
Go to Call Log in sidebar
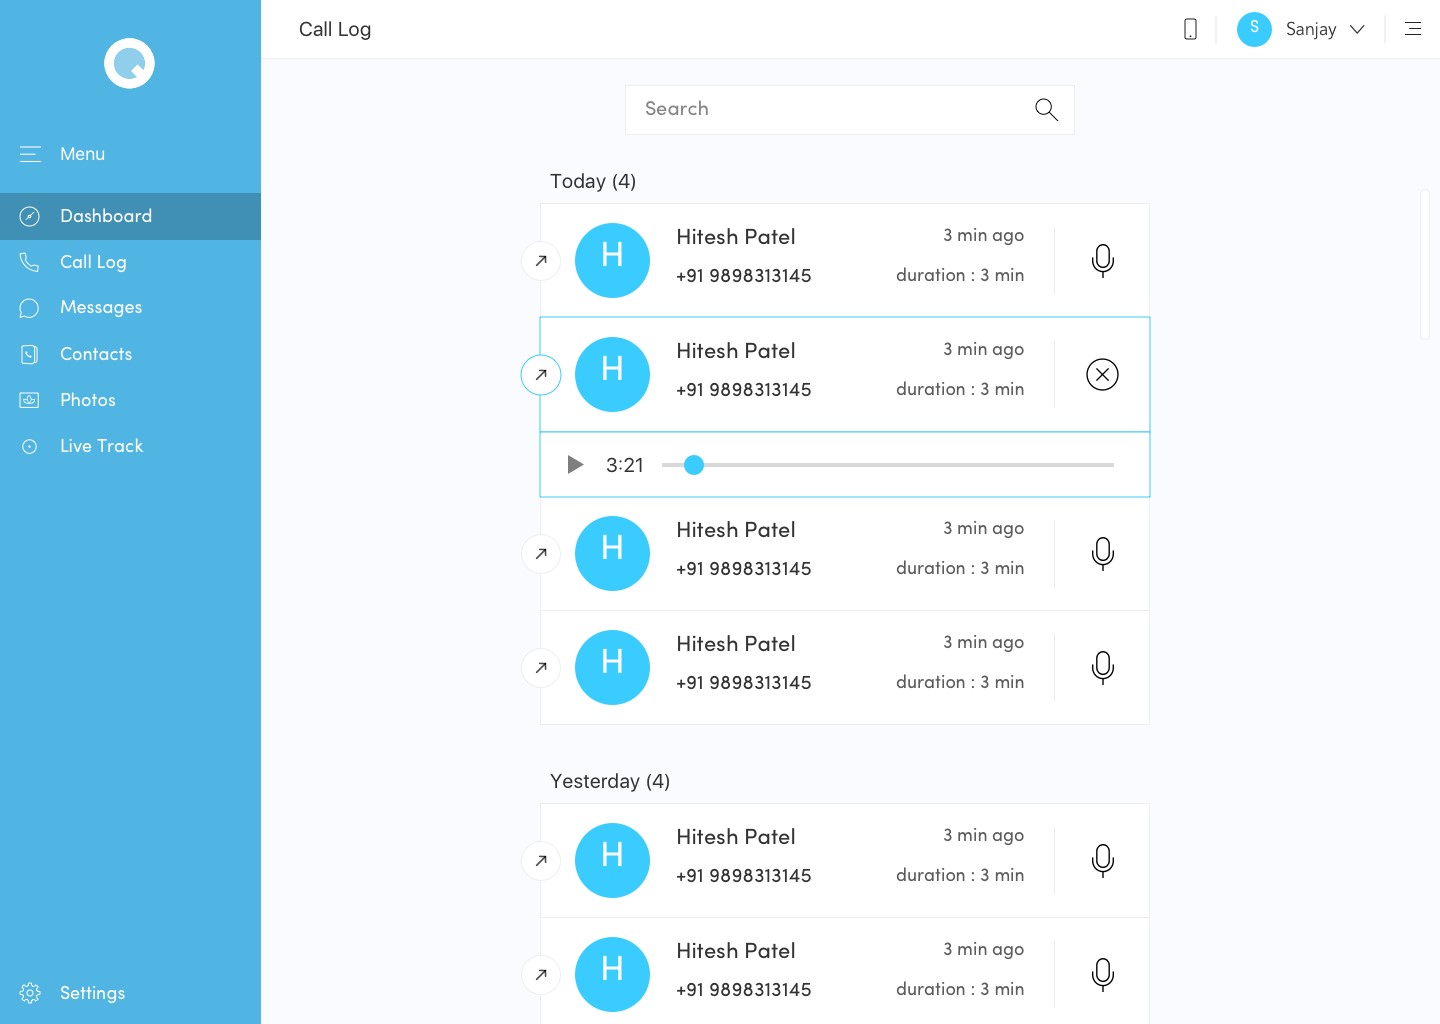[x=93, y=262]
